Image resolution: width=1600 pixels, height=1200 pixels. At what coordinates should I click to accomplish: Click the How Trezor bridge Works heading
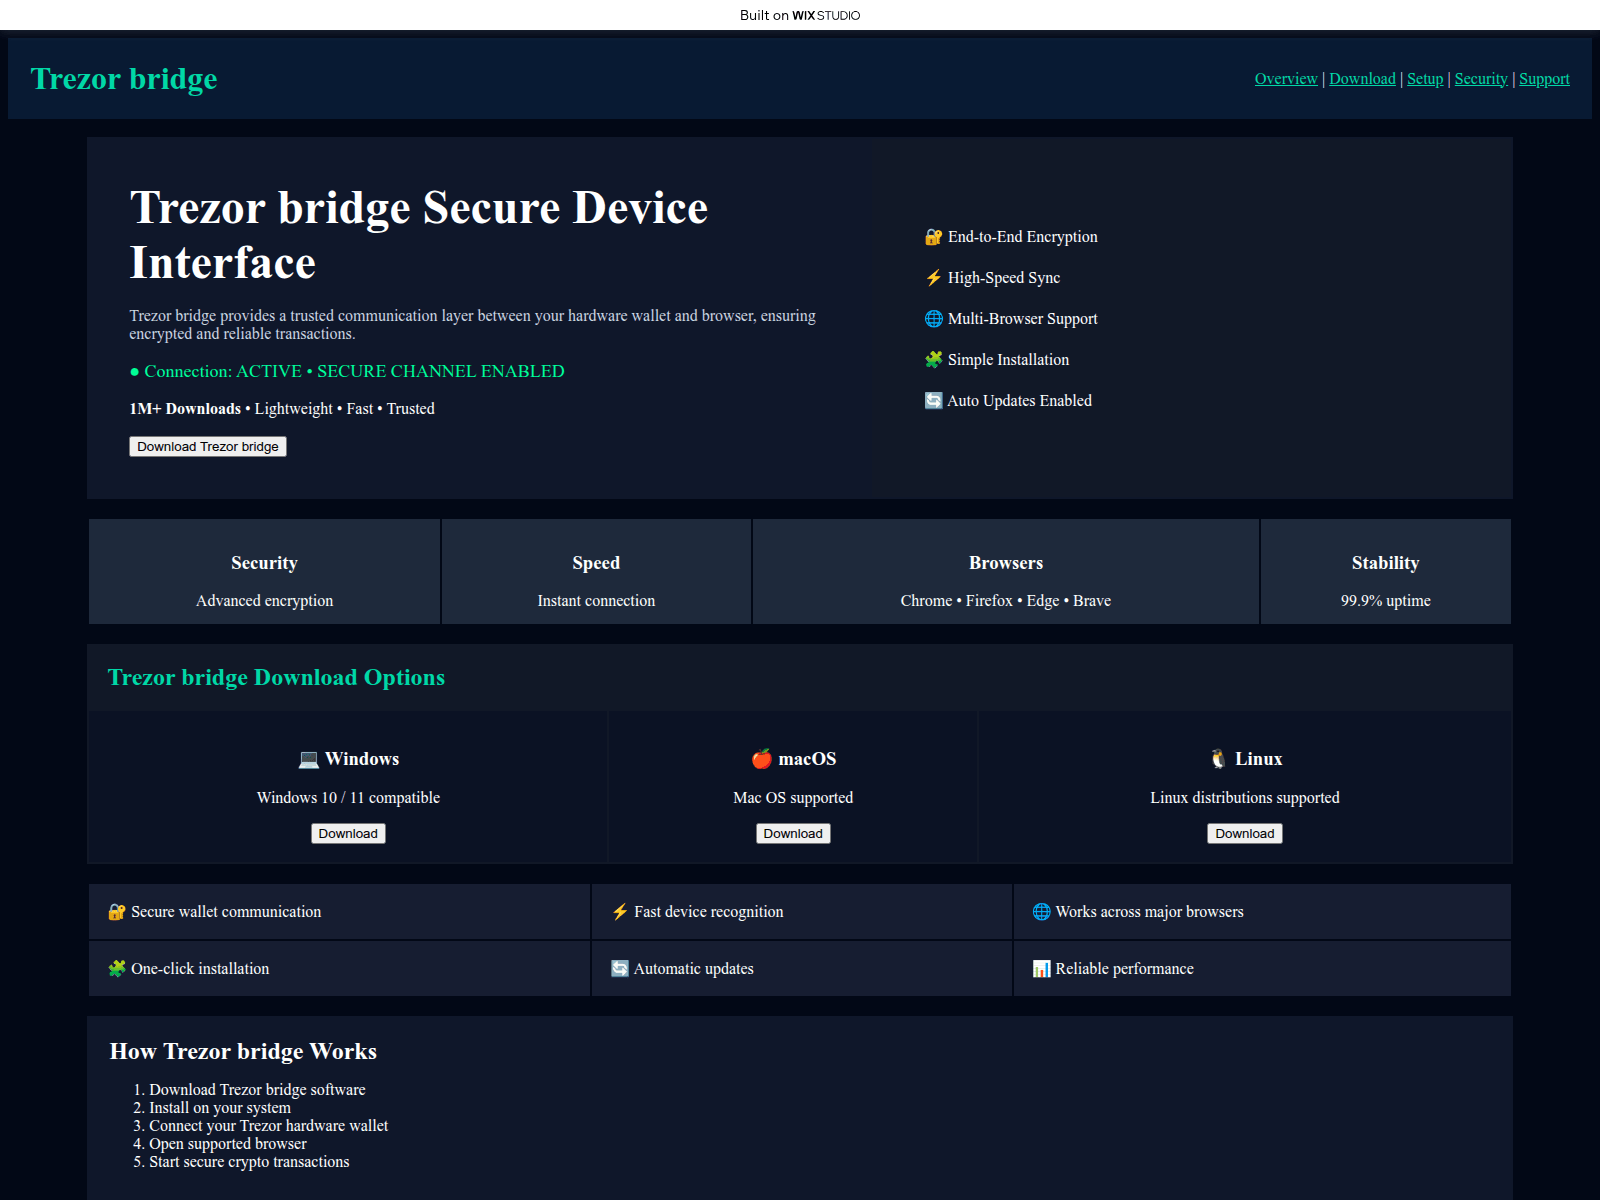point(243,1052)
